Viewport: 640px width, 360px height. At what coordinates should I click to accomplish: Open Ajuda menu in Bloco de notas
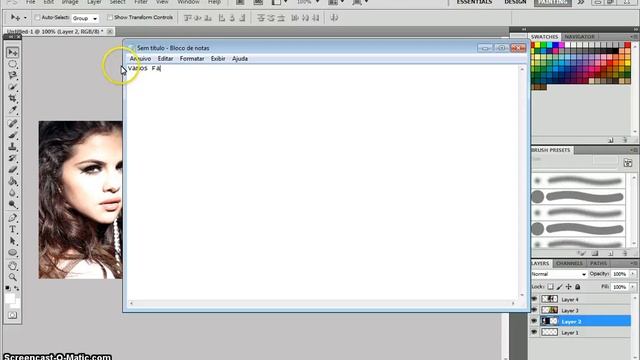[x=240, y=59]
